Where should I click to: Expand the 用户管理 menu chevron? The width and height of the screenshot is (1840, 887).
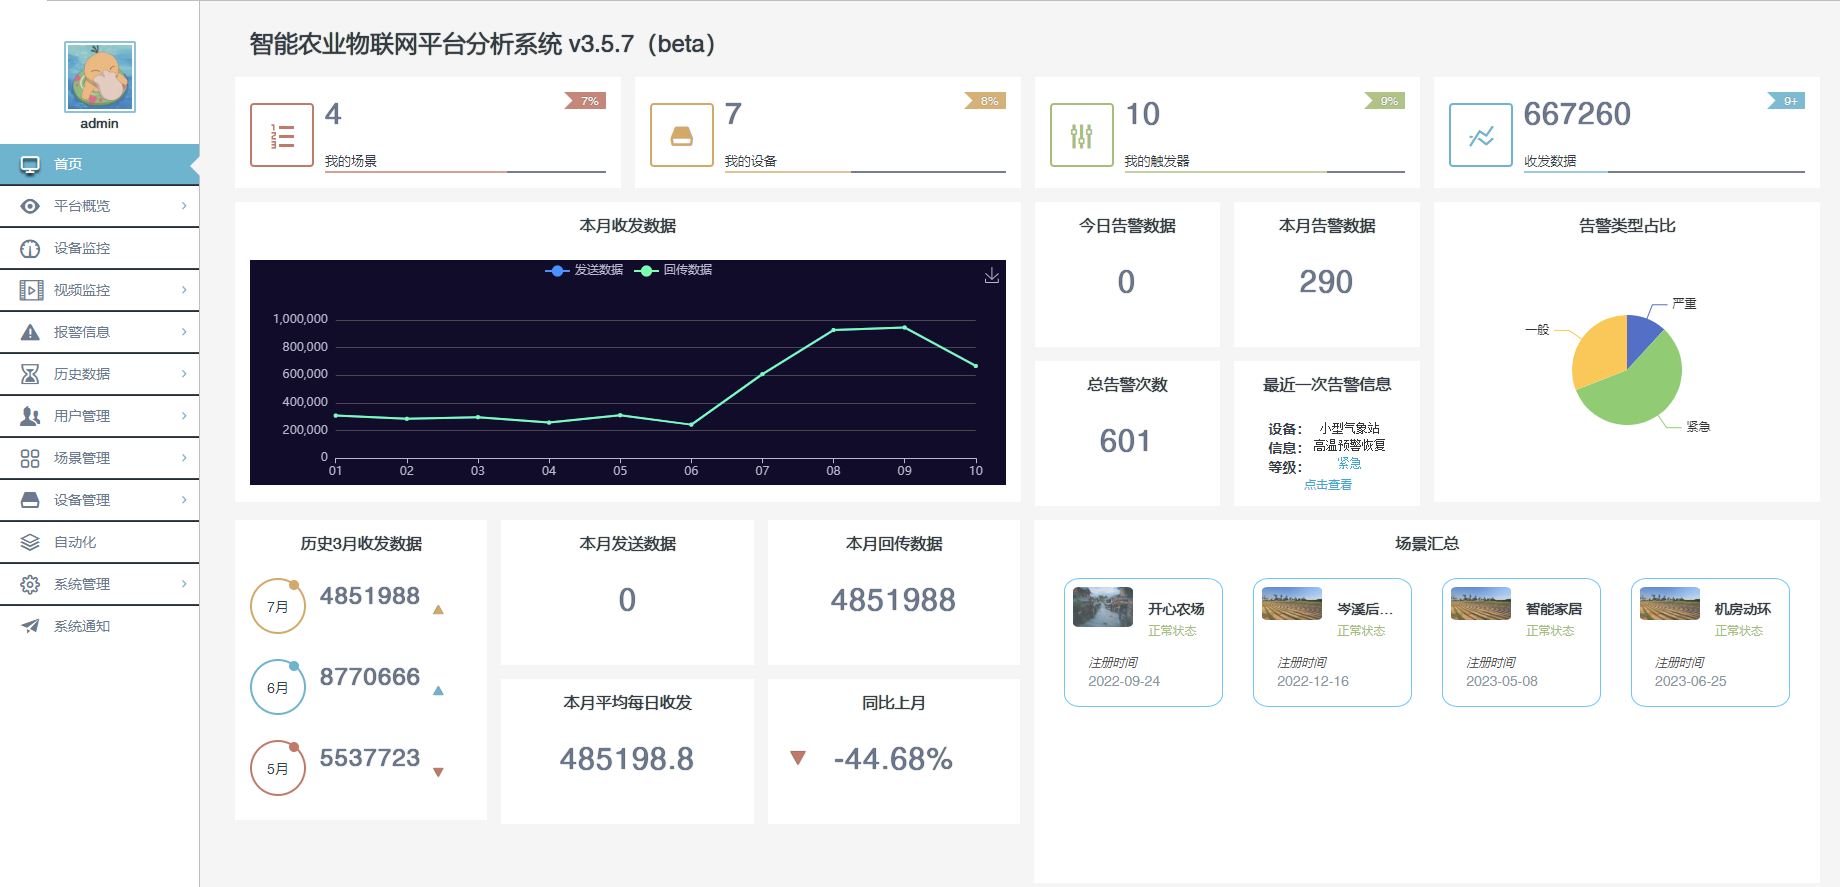(185, 416)
